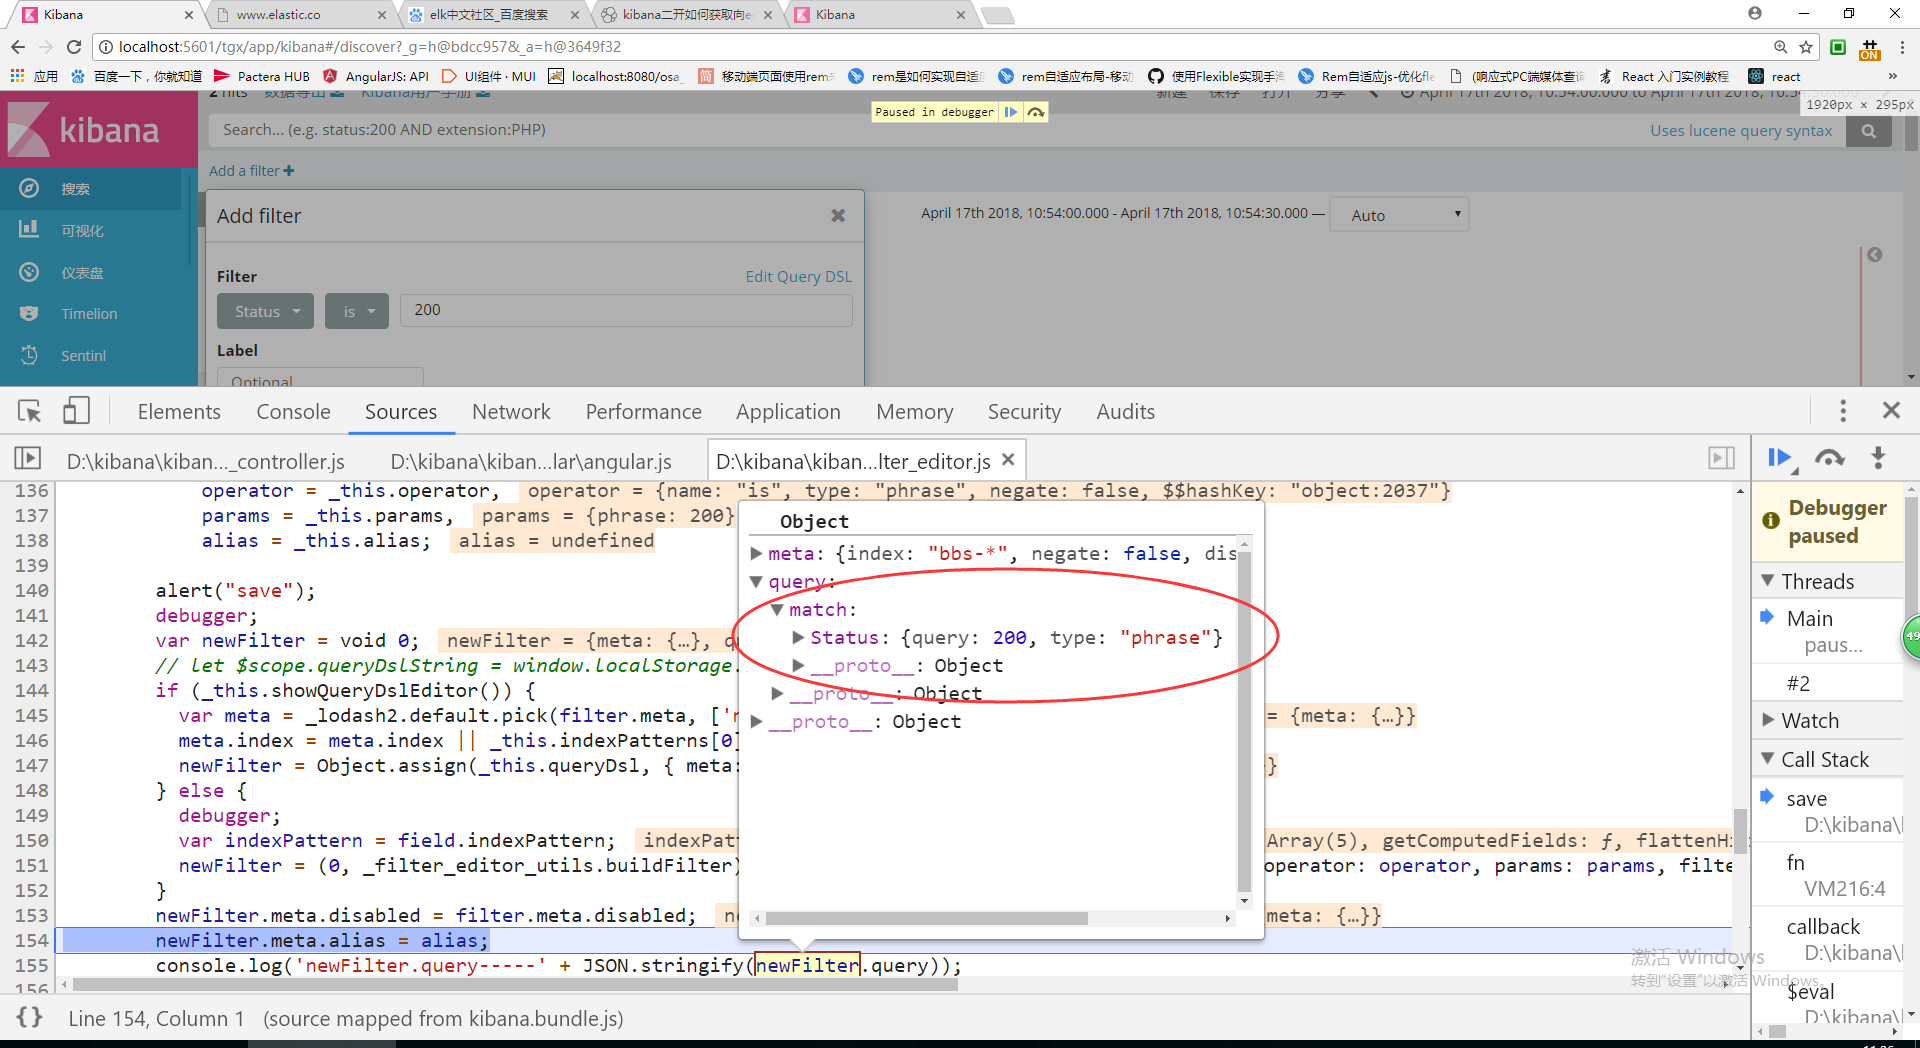Resume from the Paused in debugger overlay

pos(1011,112)
